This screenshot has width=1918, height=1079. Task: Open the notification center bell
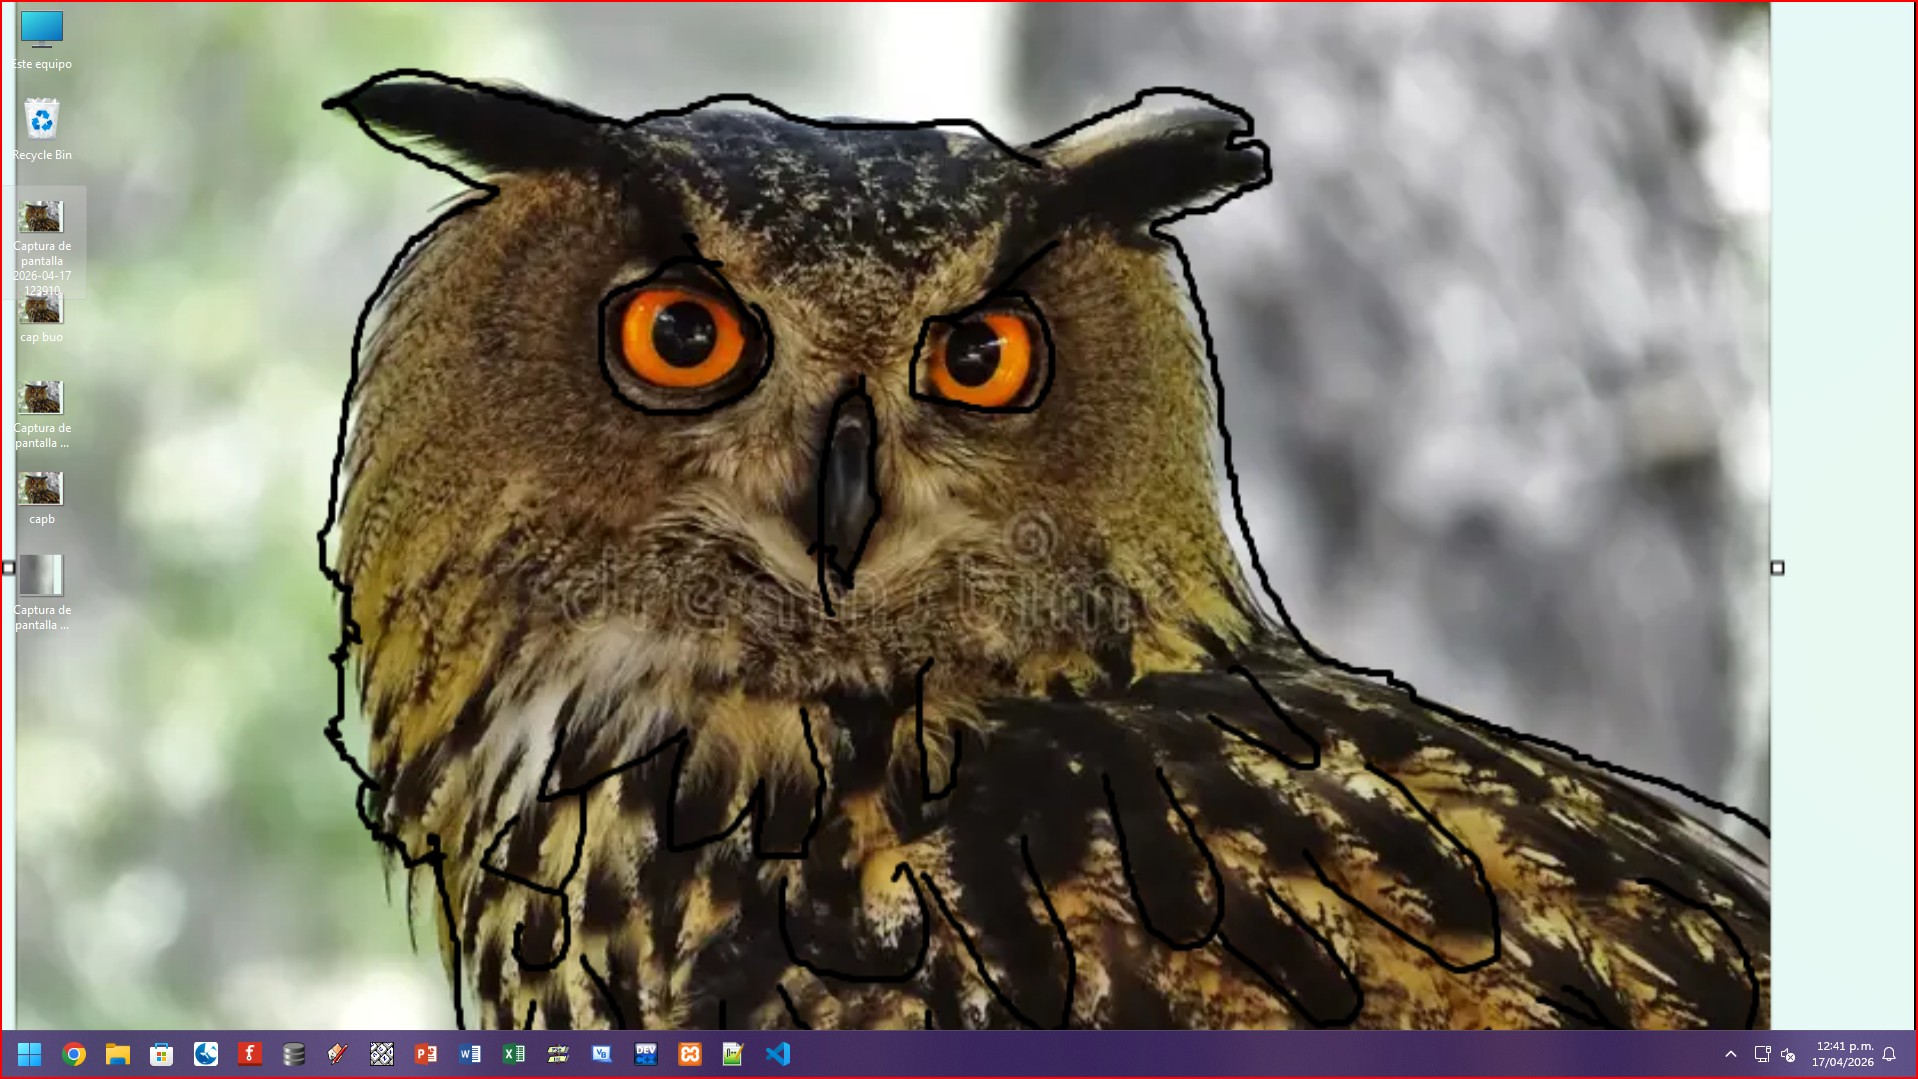(1889, 1054)
